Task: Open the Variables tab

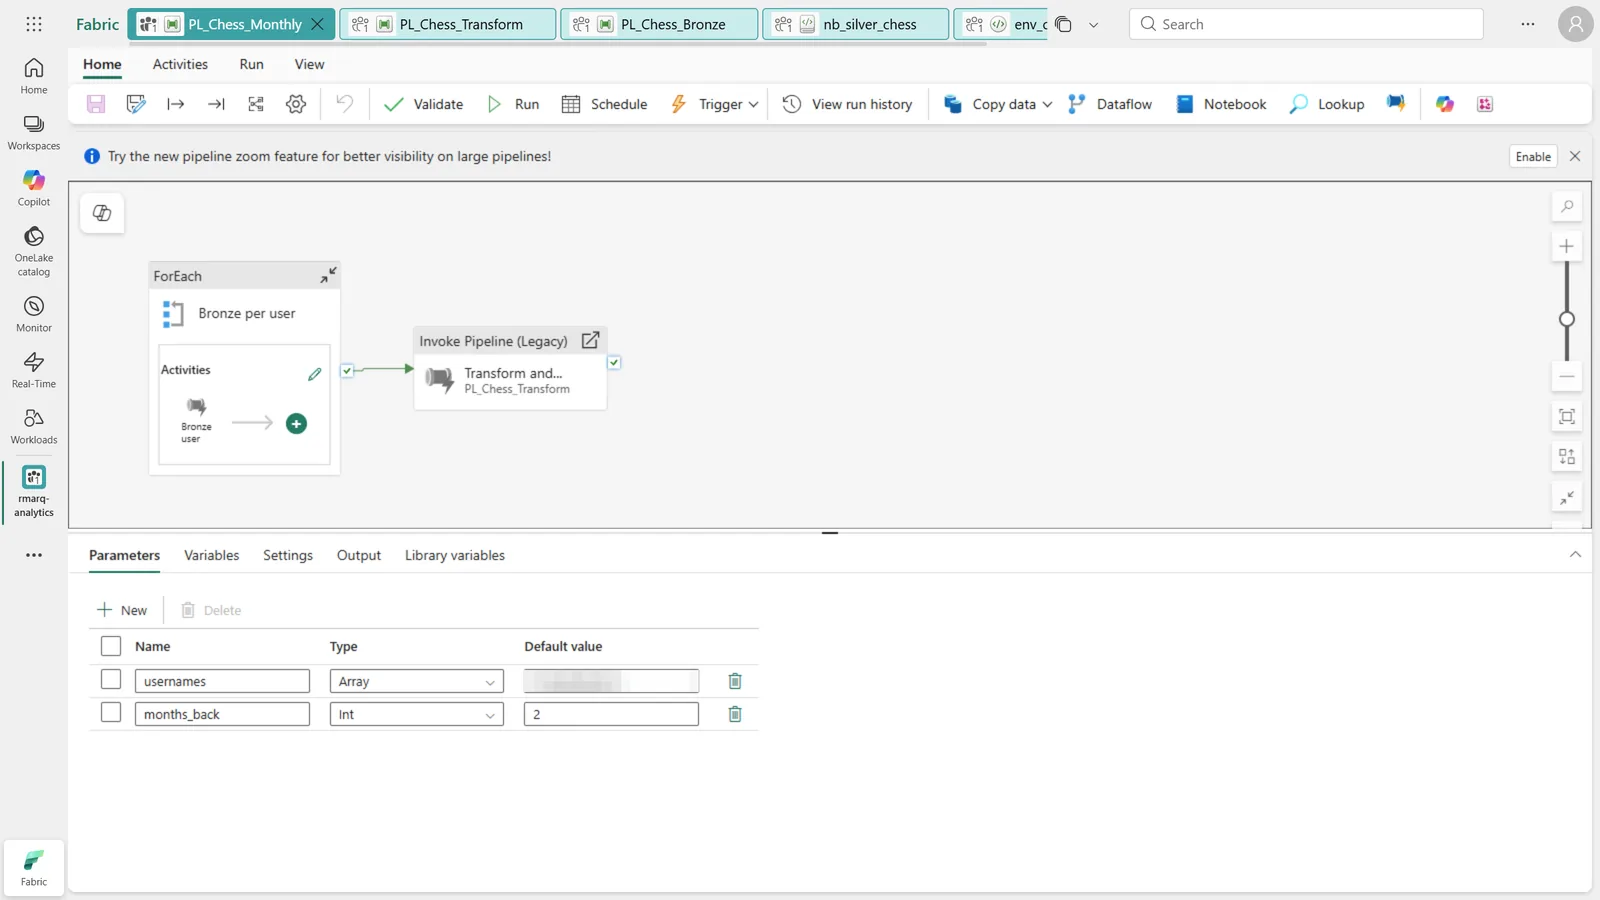Action: [211, 555]
